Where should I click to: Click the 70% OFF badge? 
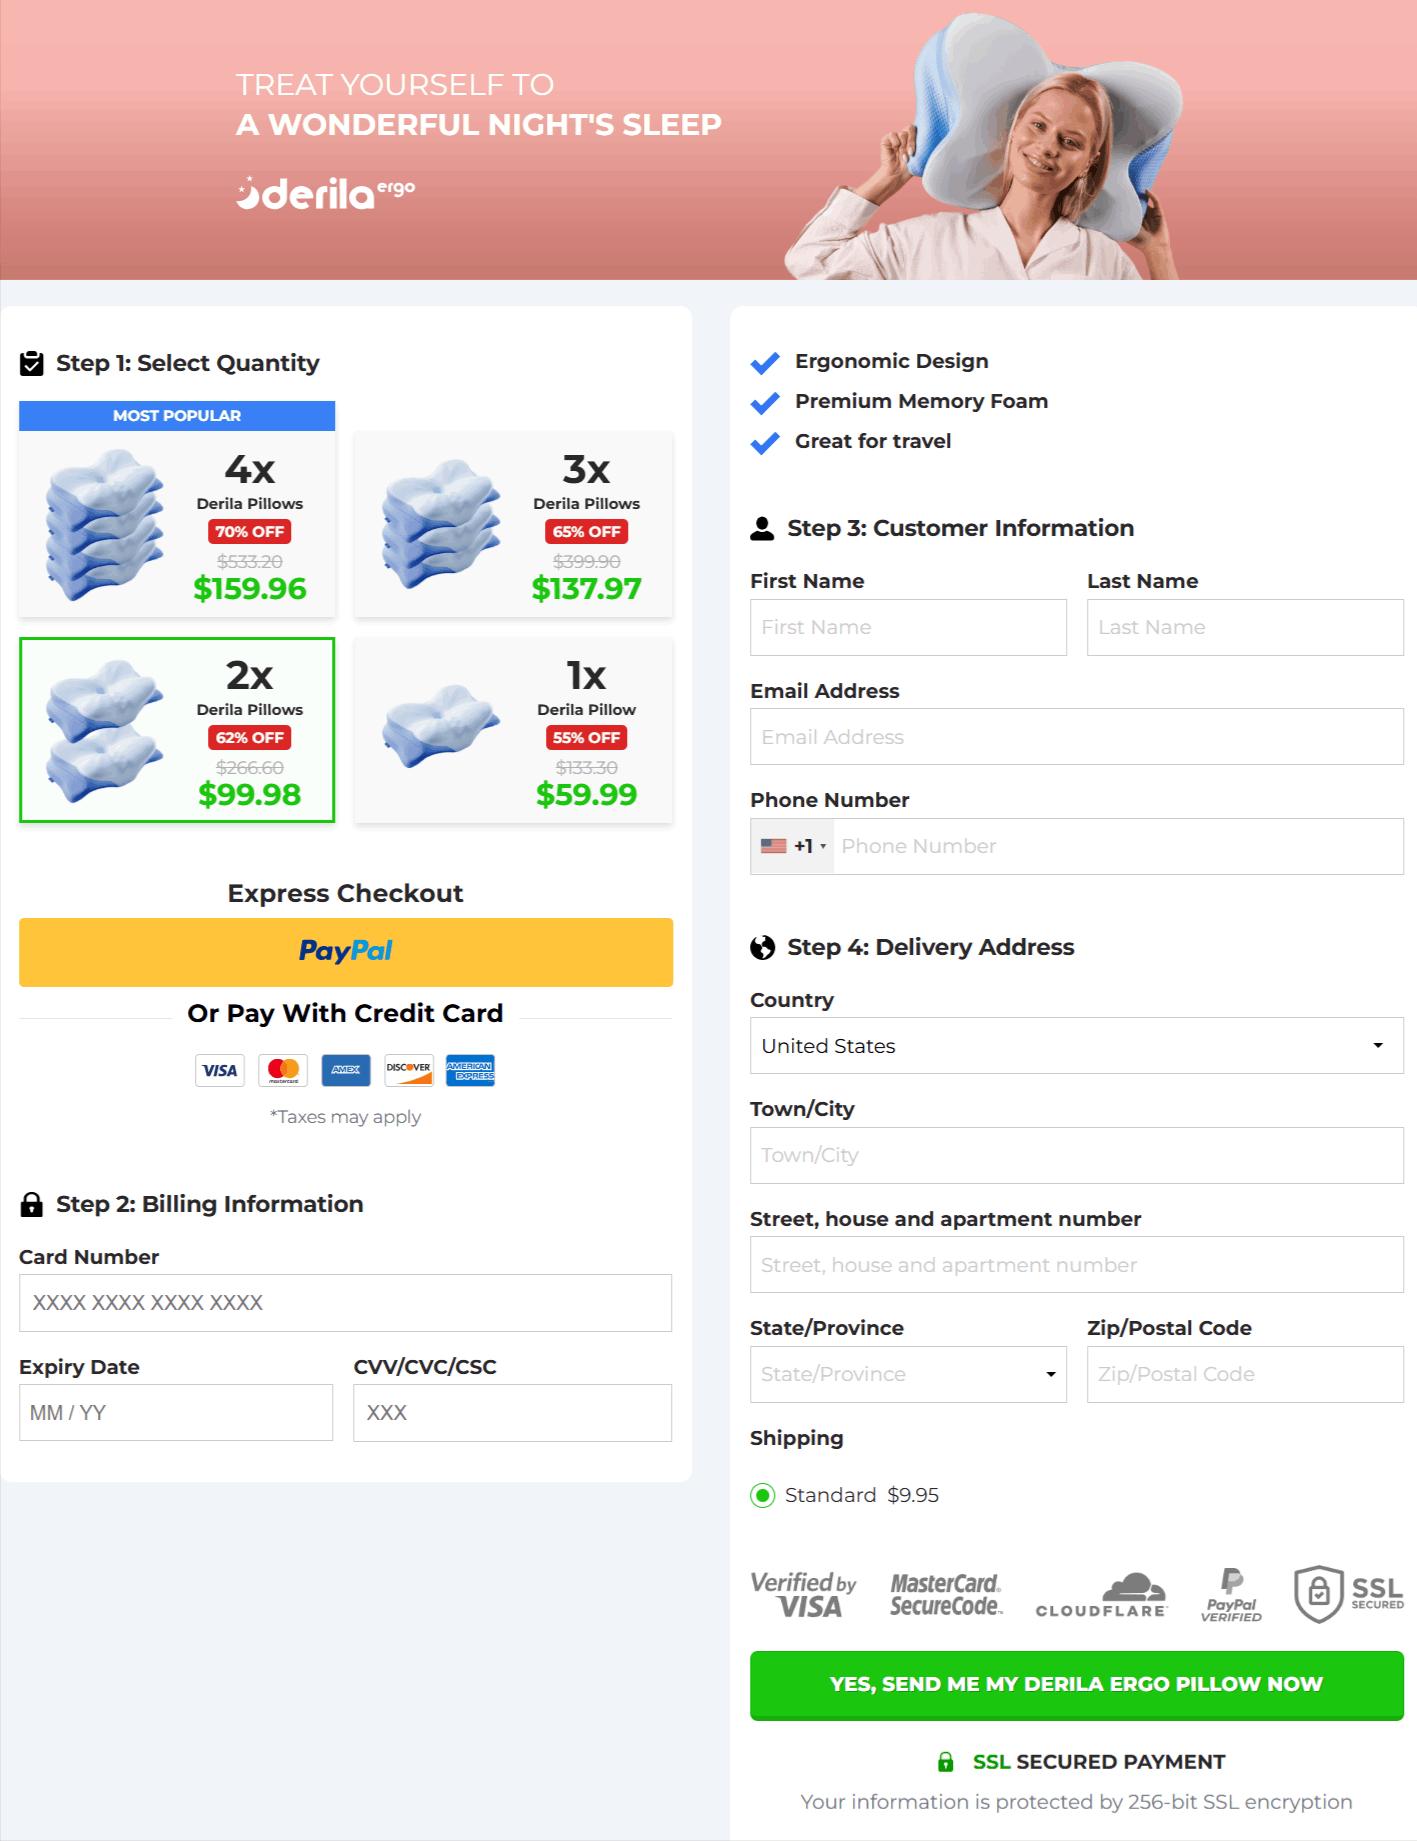(250, 532)
